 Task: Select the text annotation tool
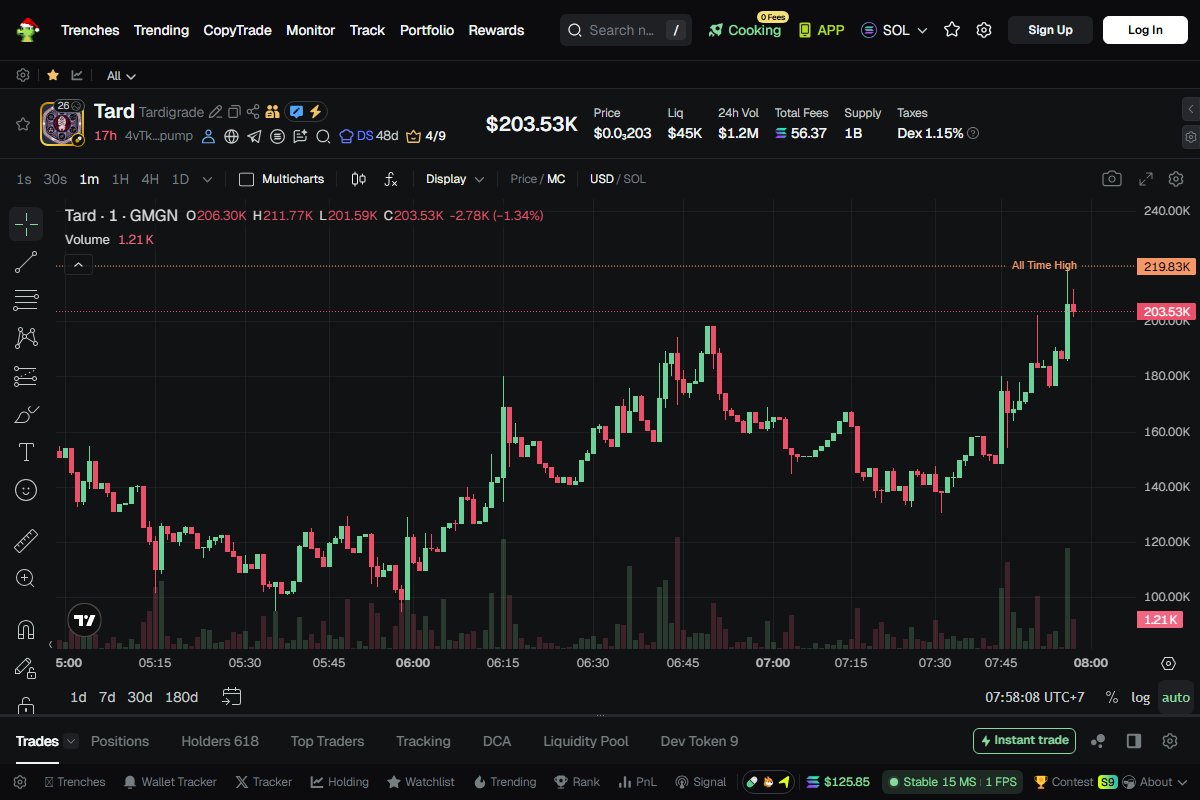[x=26, y=452]
